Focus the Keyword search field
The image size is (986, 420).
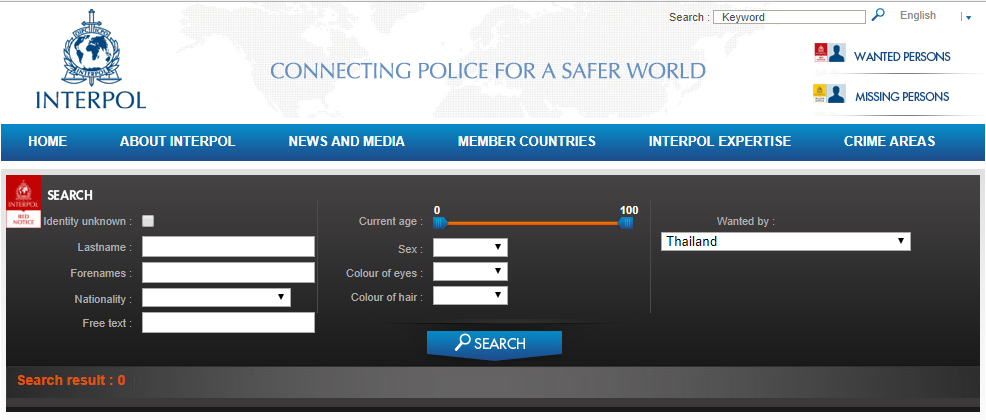click(789, 17)
